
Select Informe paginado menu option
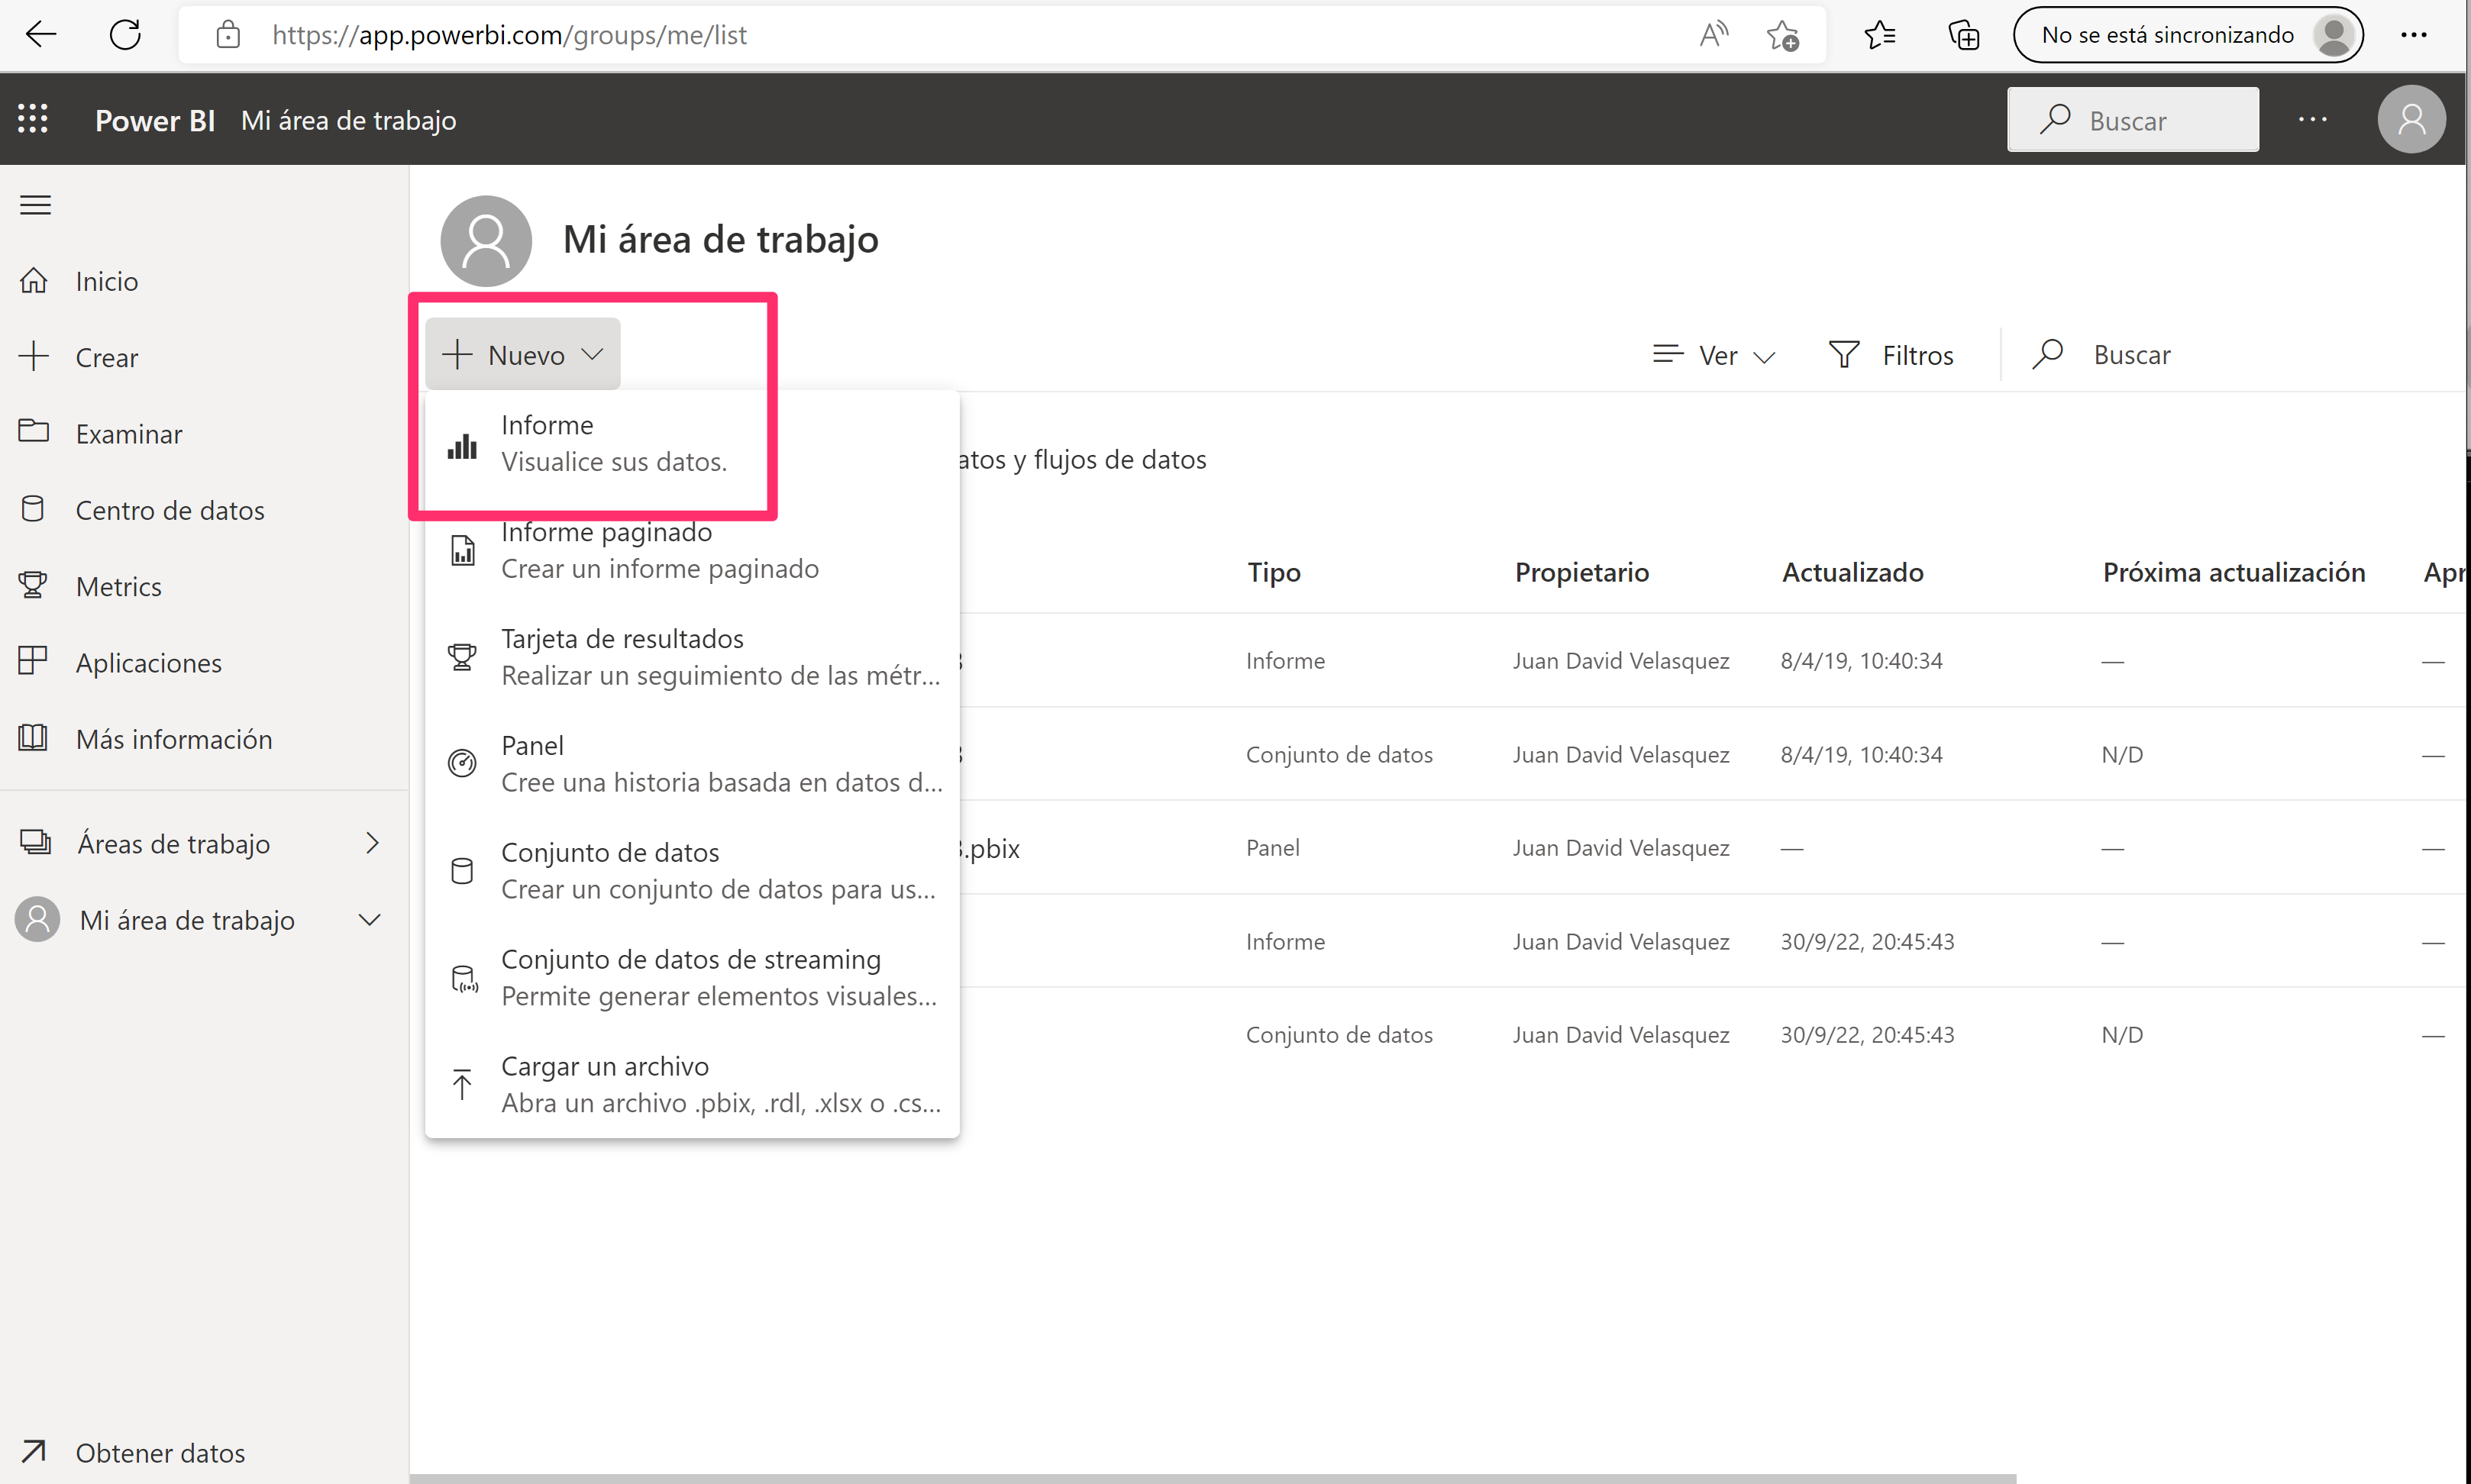[692, 551]
